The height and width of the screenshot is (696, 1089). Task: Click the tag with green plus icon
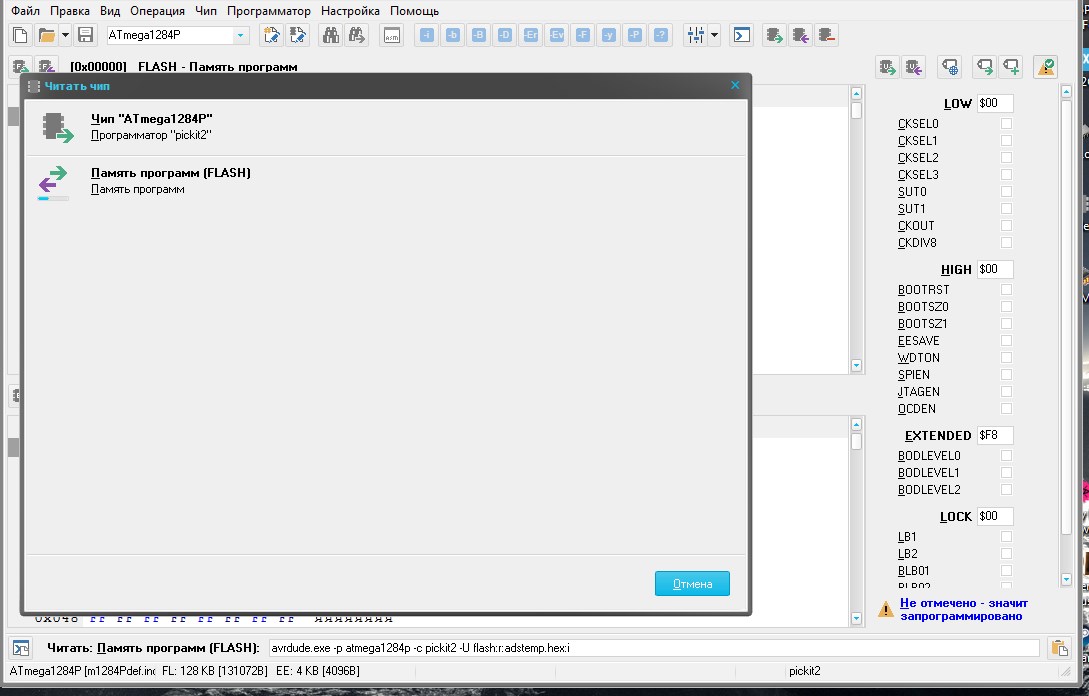pyautogui.click(x=1011, y=67)
